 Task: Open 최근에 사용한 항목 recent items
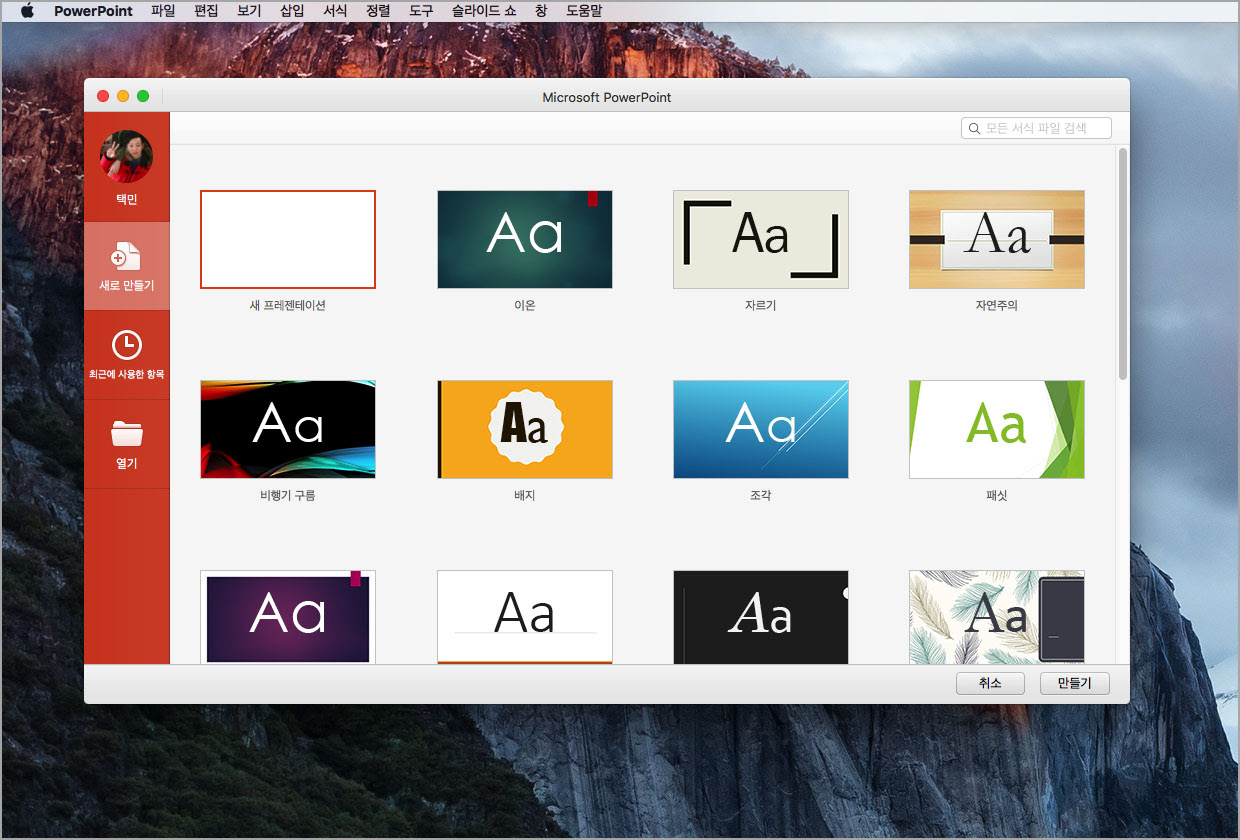pyautogui.click(x=126, y=355)
